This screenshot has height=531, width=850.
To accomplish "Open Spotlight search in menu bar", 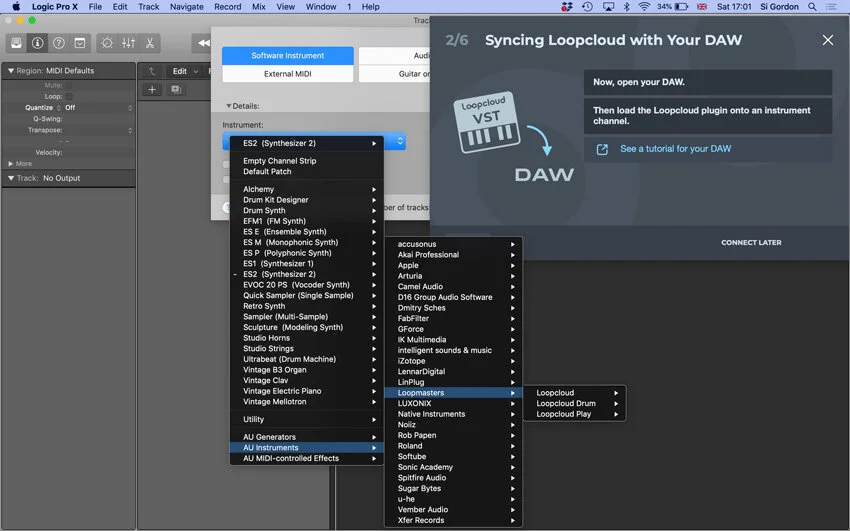I will (x=812, y=7).
